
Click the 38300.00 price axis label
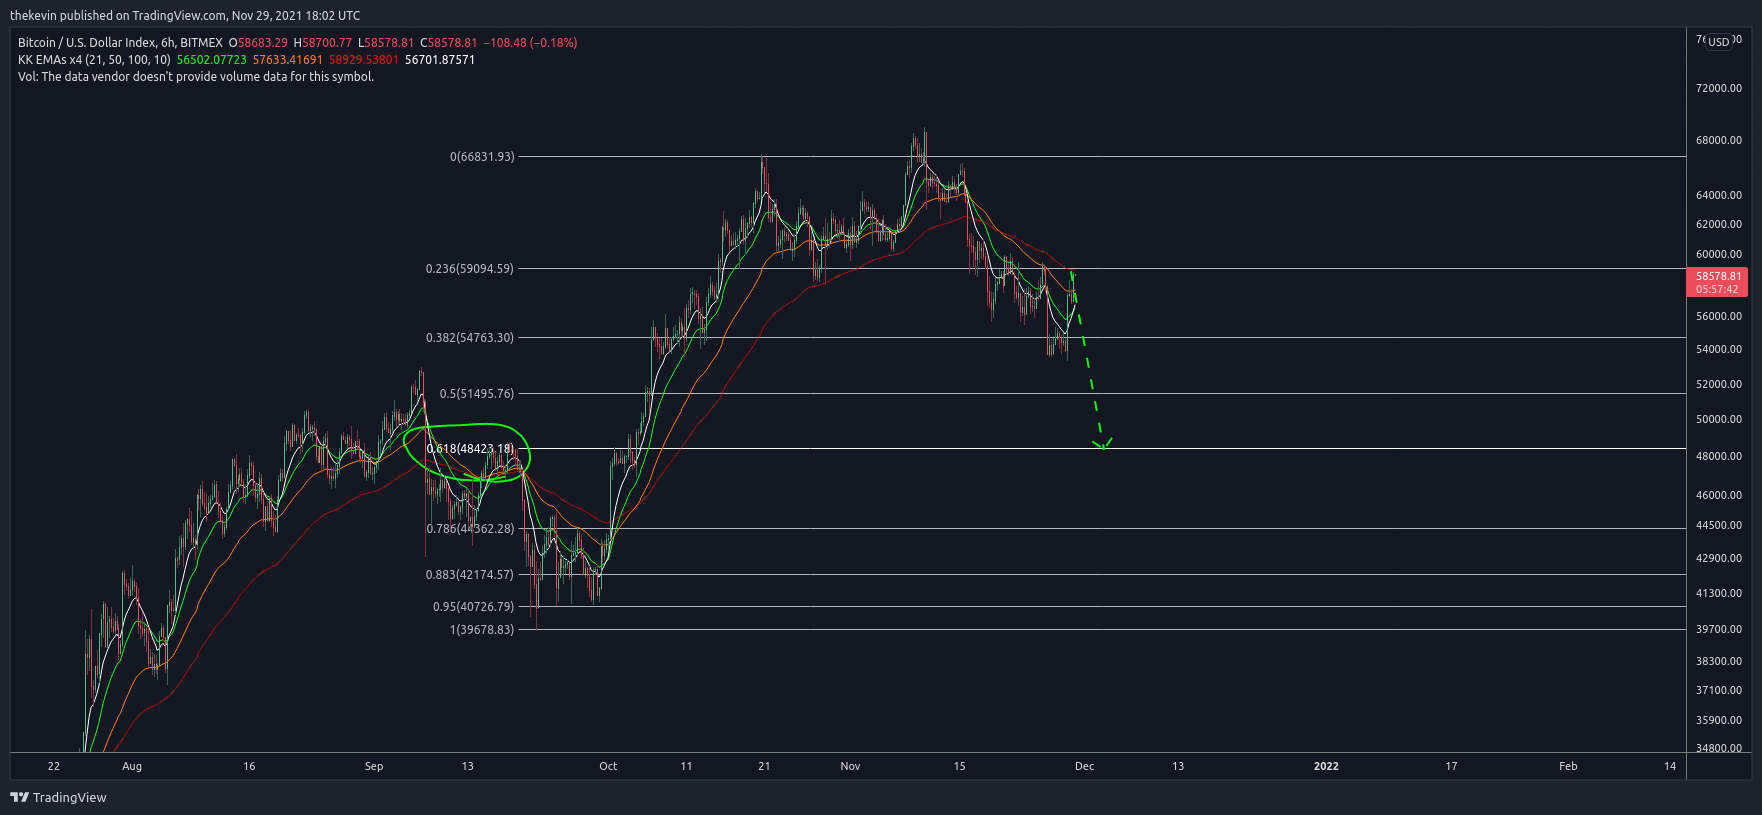tap(1719, 661)
